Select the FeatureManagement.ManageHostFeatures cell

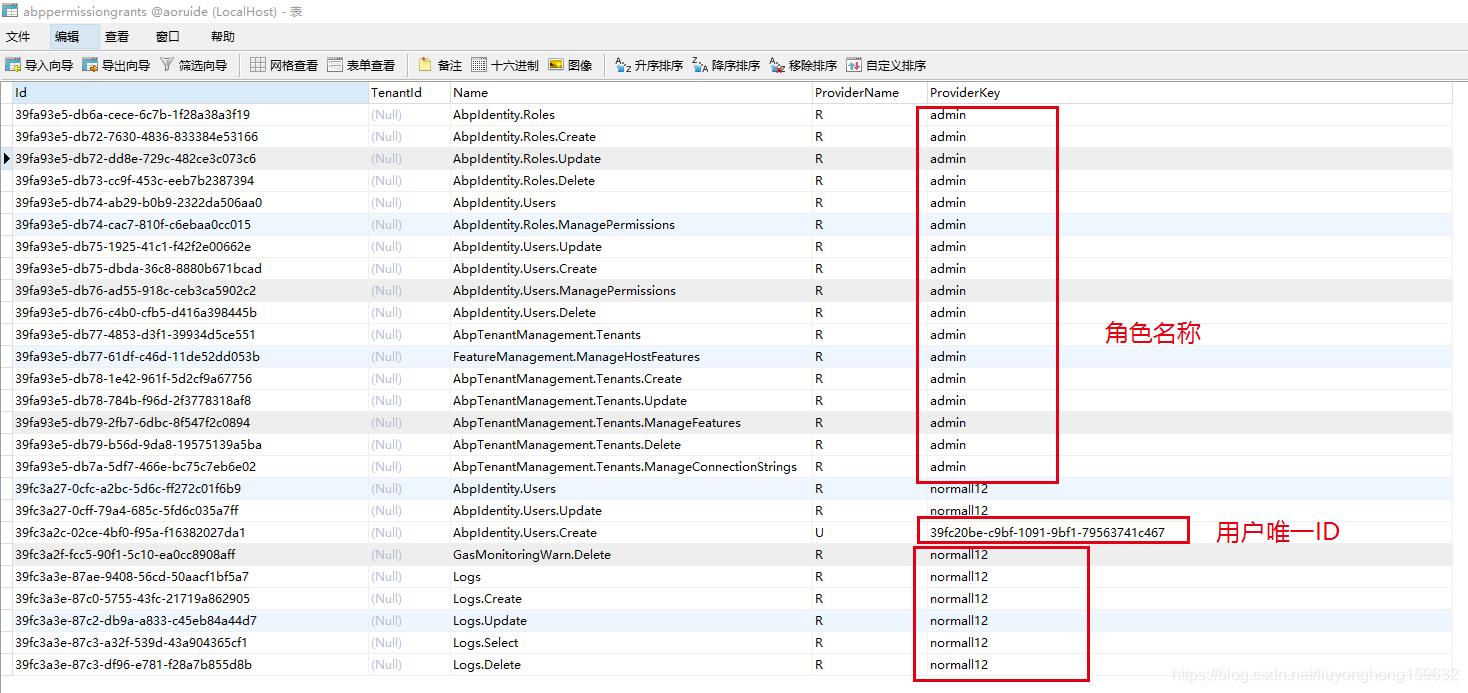(x=631, y=356)
